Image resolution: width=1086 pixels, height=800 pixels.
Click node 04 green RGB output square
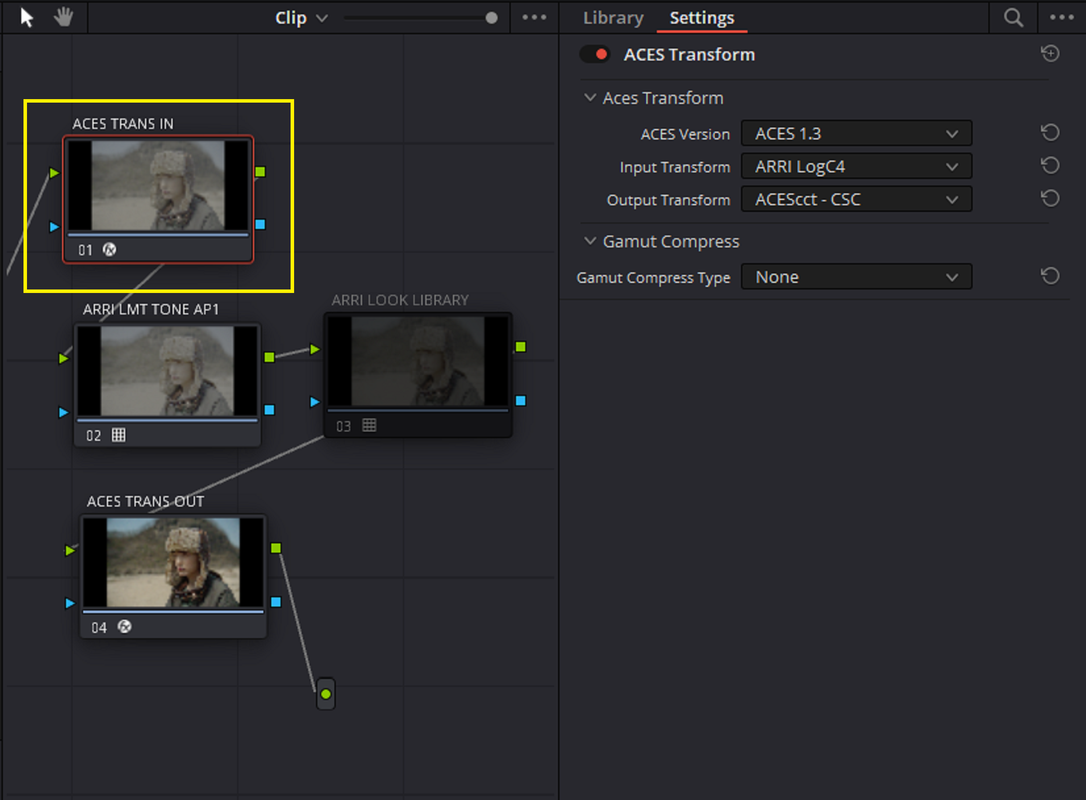[276, 549]
